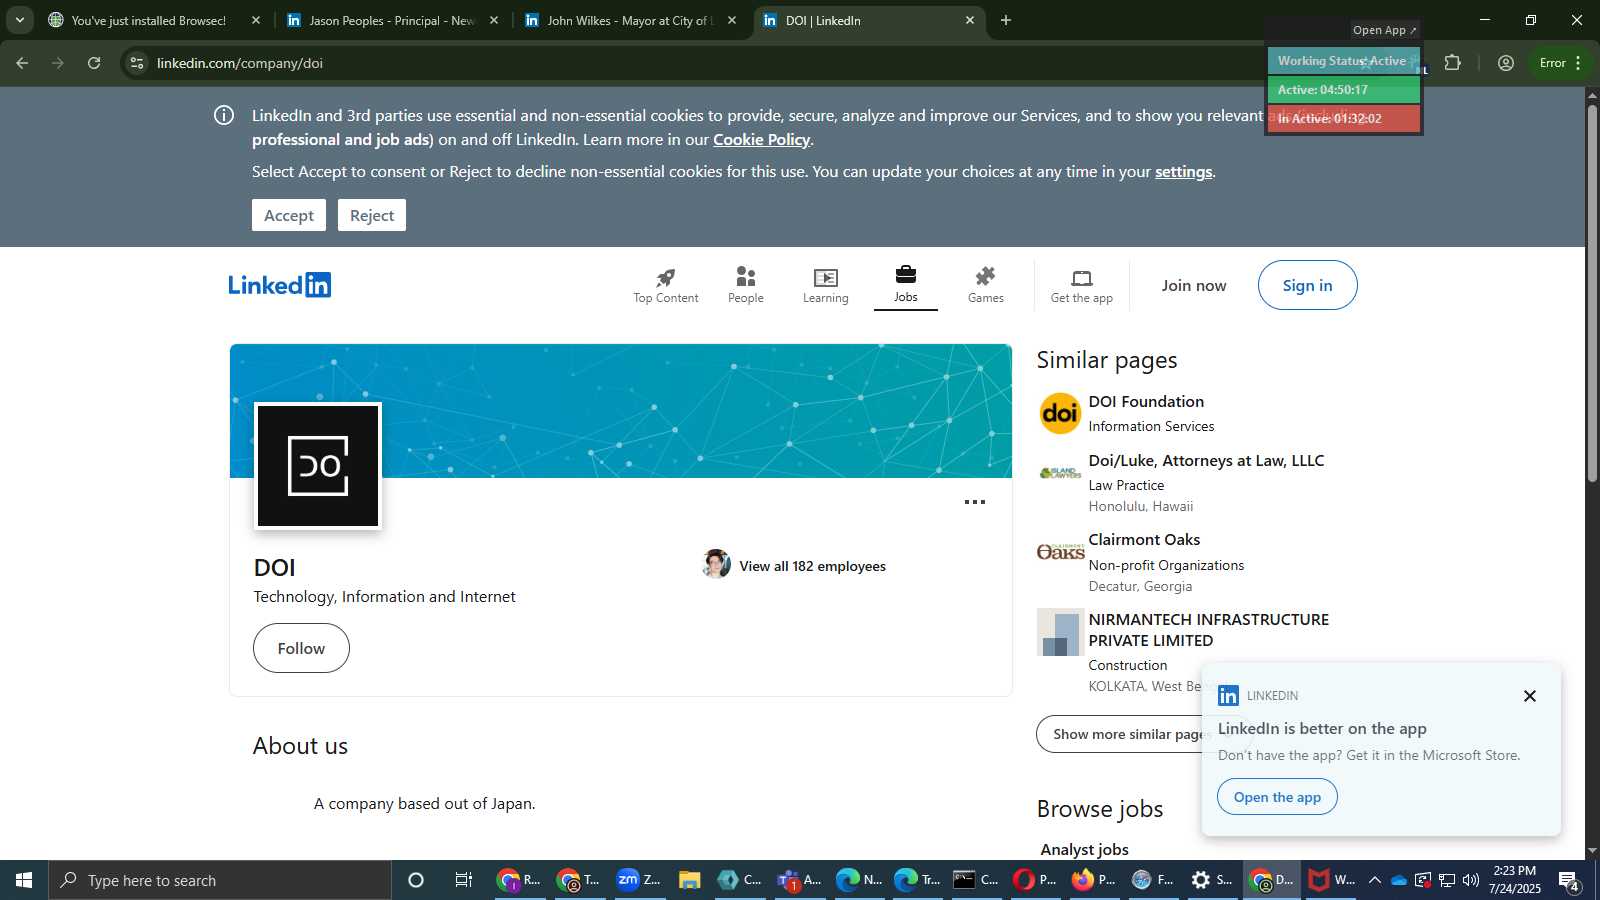Open Analyst jobs link
The height and width of the screenshot is (900, 1600).
(1084, 849)
